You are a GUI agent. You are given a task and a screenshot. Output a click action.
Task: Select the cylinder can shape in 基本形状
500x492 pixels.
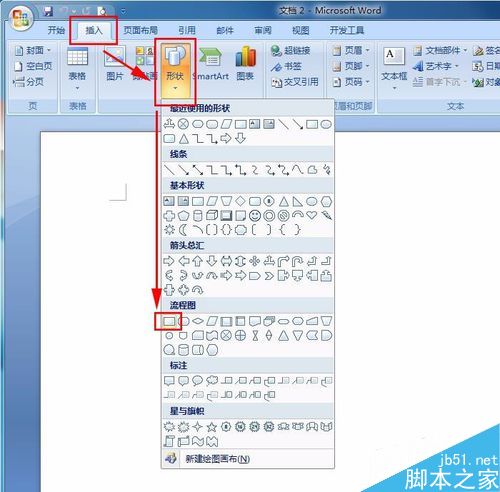(x=198, y=216)
